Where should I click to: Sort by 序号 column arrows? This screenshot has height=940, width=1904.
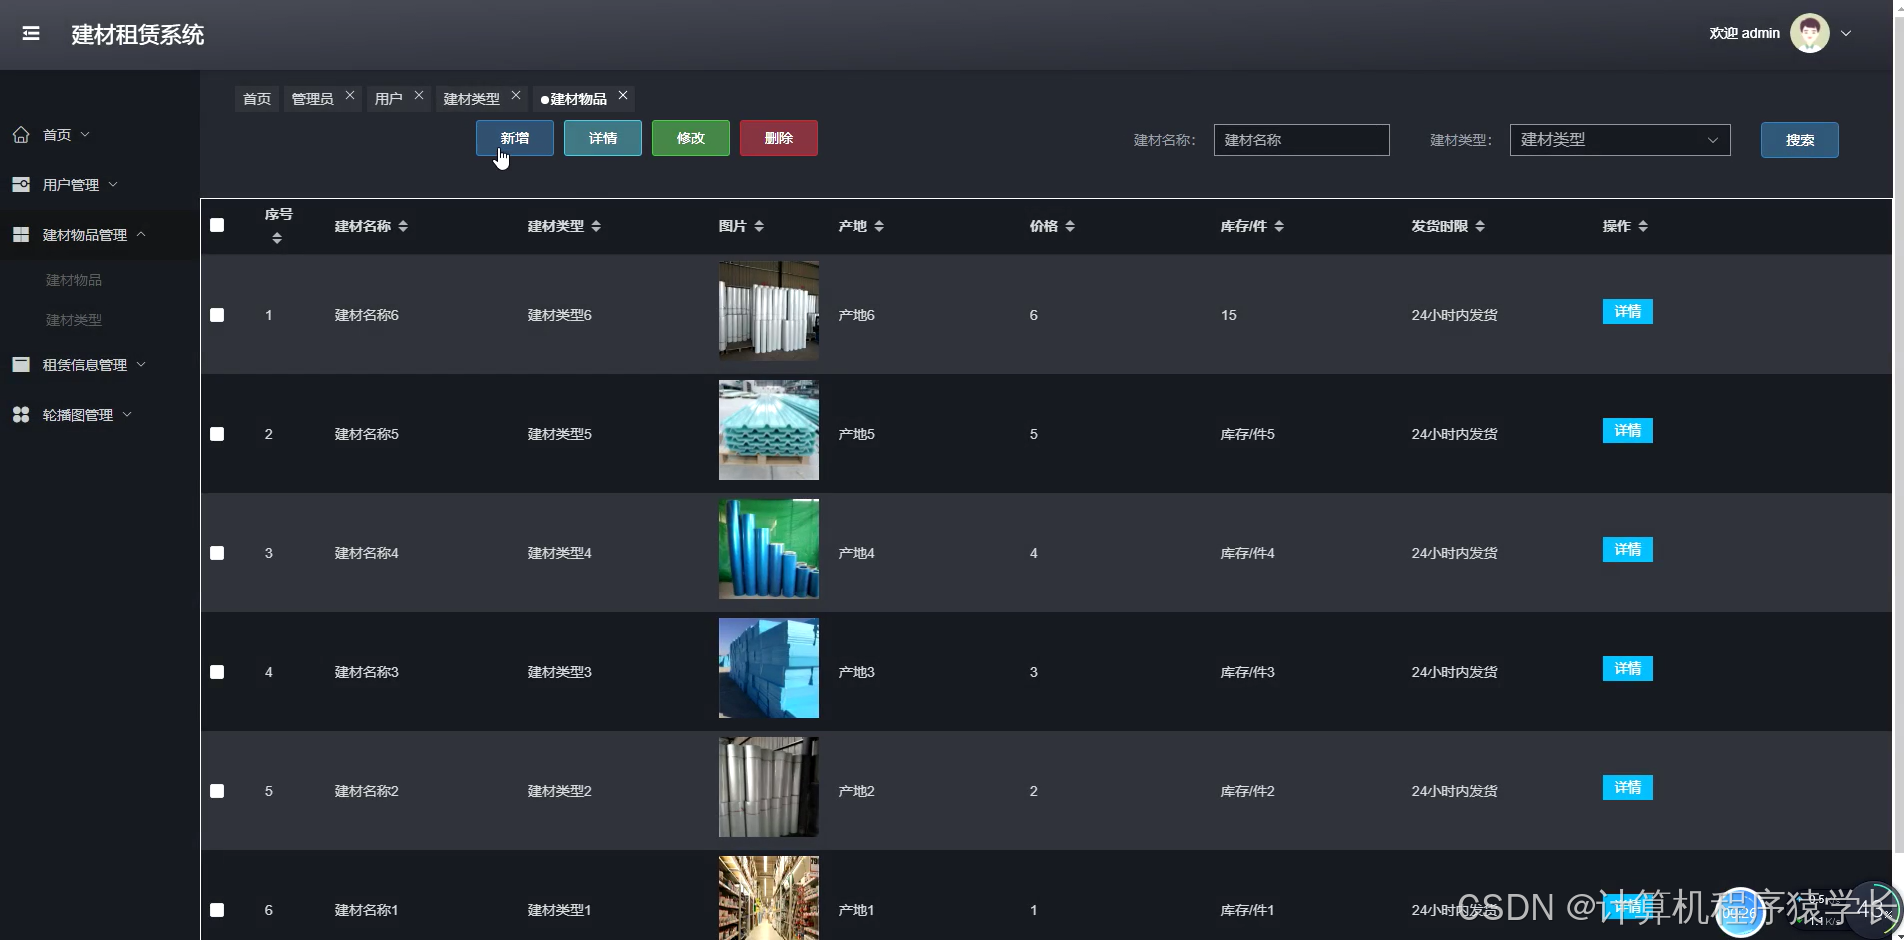(277, 238)
